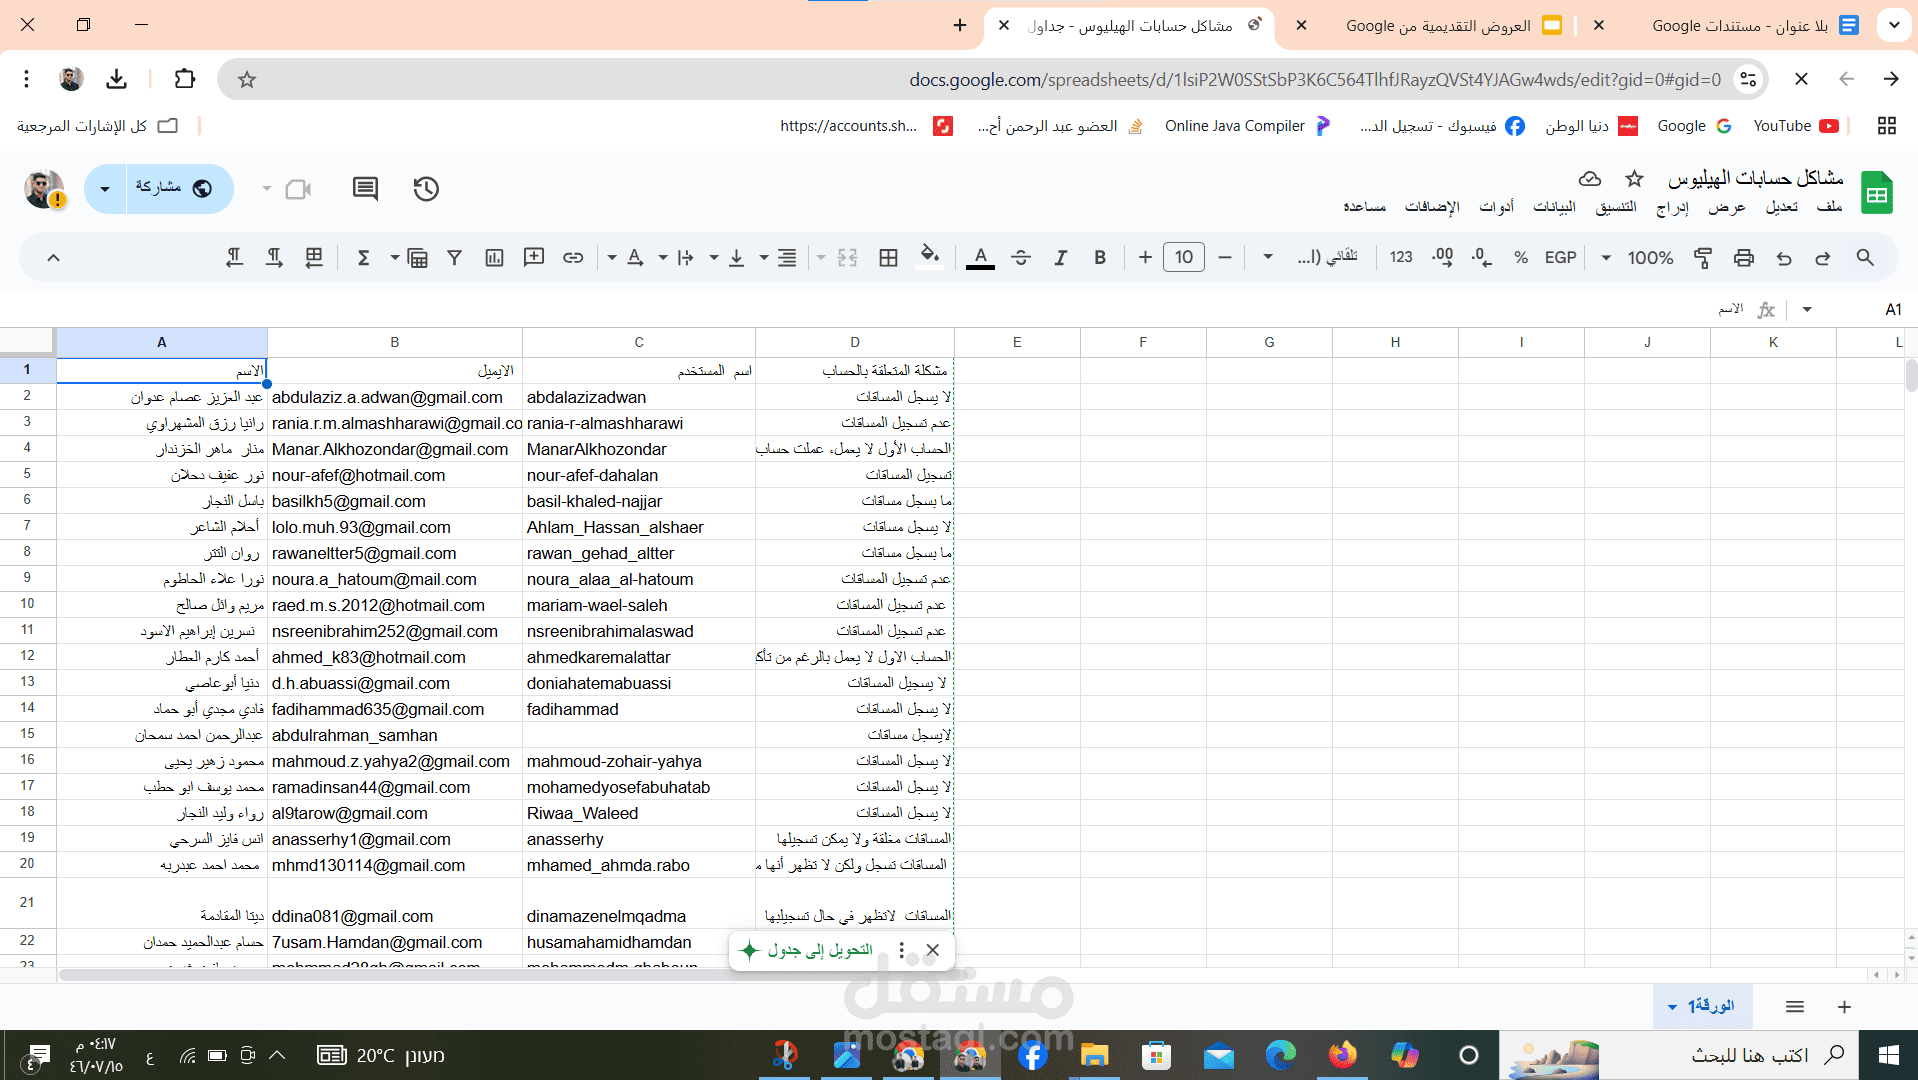Toggle strikethrough formatting
Screen dimensions: 1918x1080
click(1021, 257)
